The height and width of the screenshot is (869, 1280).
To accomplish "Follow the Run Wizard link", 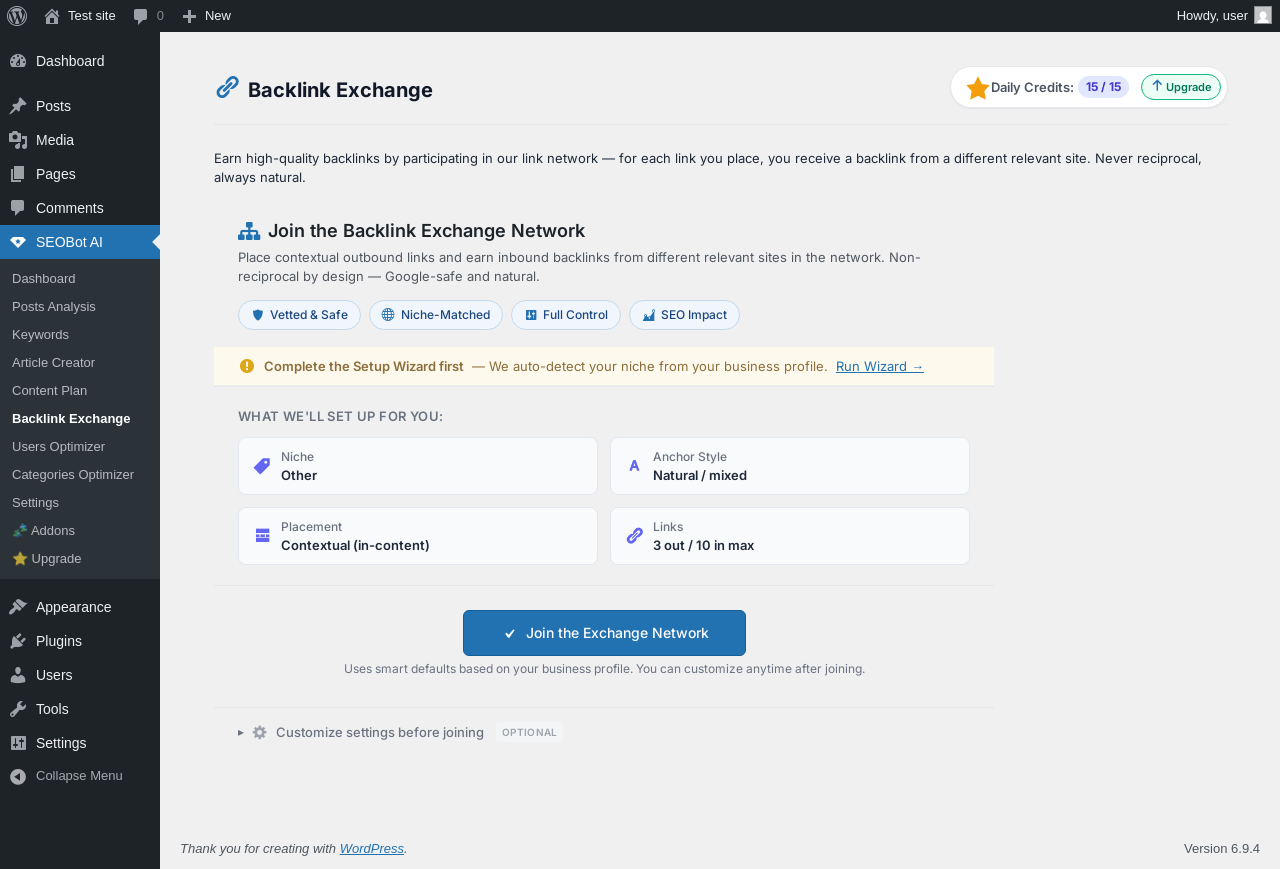I will 879,367.
